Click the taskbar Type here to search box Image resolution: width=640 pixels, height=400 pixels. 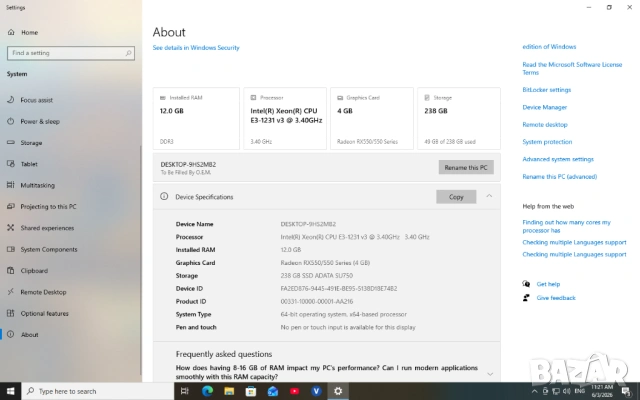98,391
